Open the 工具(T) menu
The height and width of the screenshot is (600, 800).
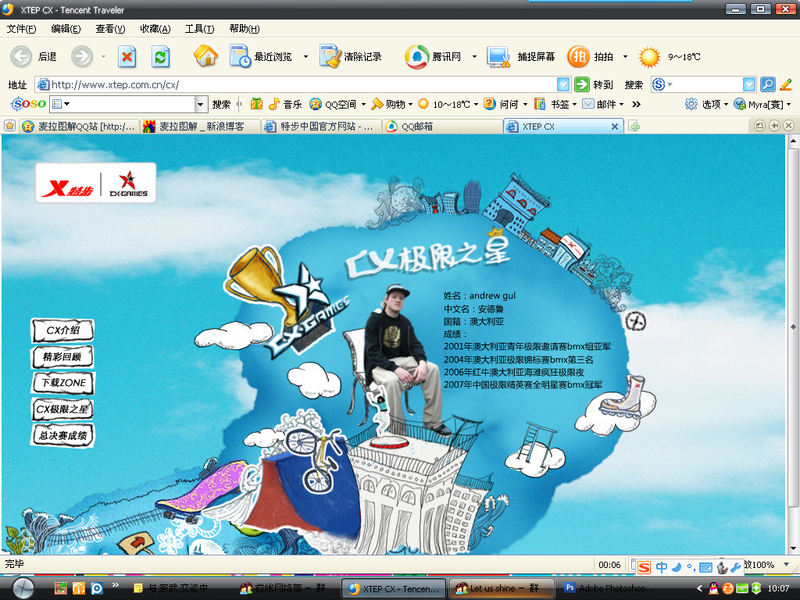click(199, 29)
